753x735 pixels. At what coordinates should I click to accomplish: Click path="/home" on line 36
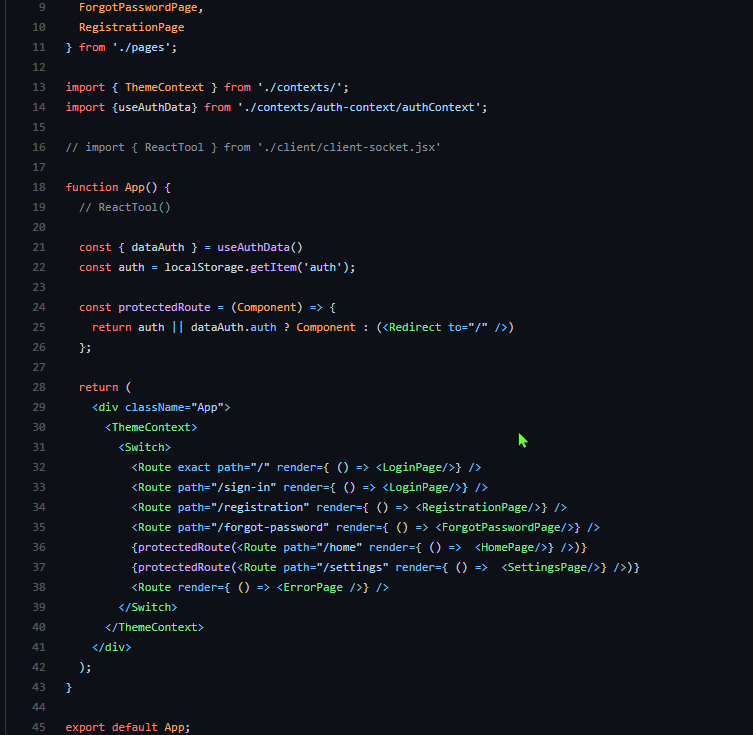click(323, 548)
